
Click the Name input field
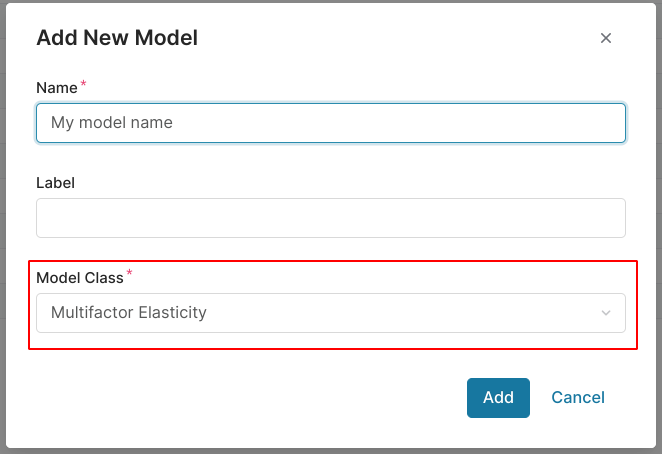pos(330,123)
